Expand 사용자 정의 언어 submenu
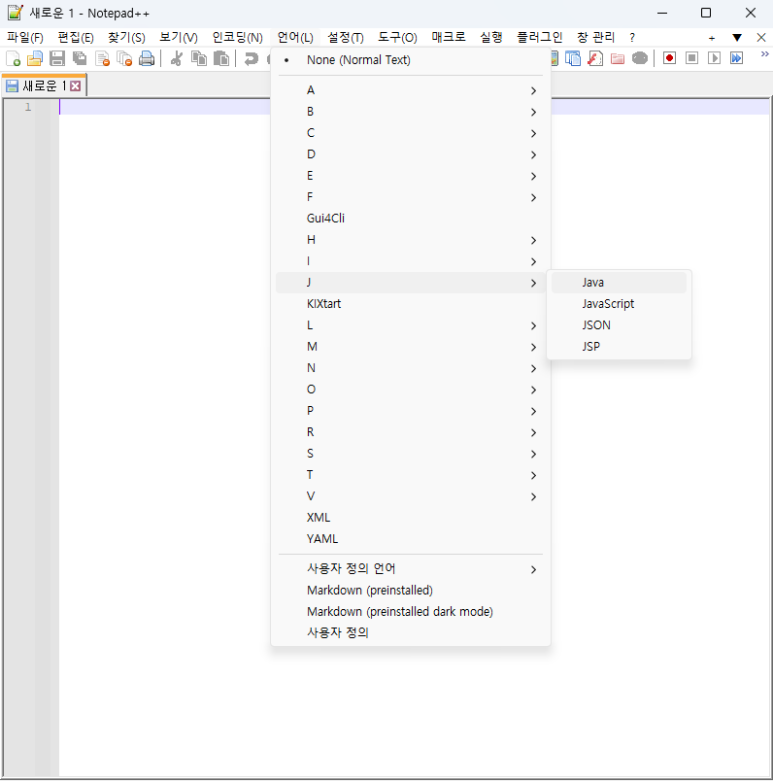This screenshot has height=781, width=773. [x=411, y=569]
